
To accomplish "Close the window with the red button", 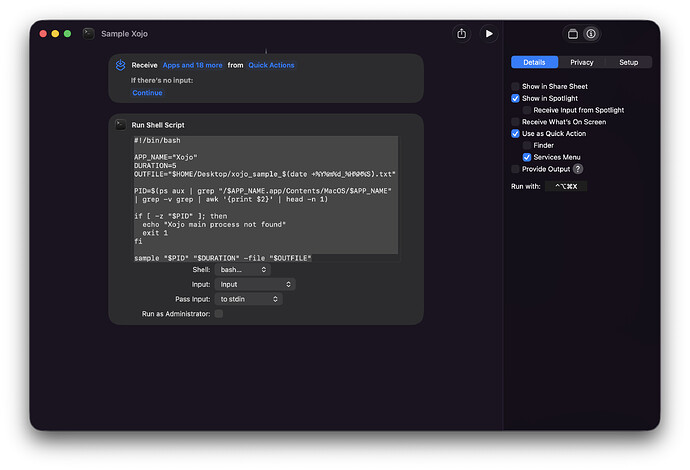I will [x=43, y=34].
